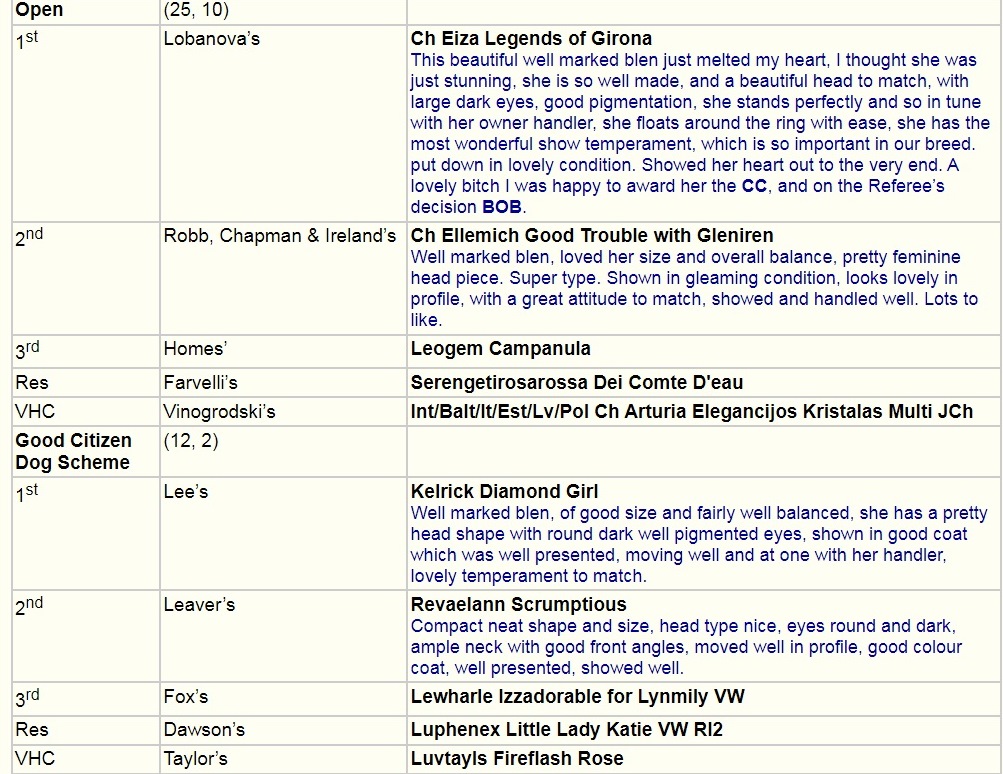Click the dog name Ch Eiza Legends of Girona
The width and height of the screenshot is (1003, 774).
coord(531,39)
